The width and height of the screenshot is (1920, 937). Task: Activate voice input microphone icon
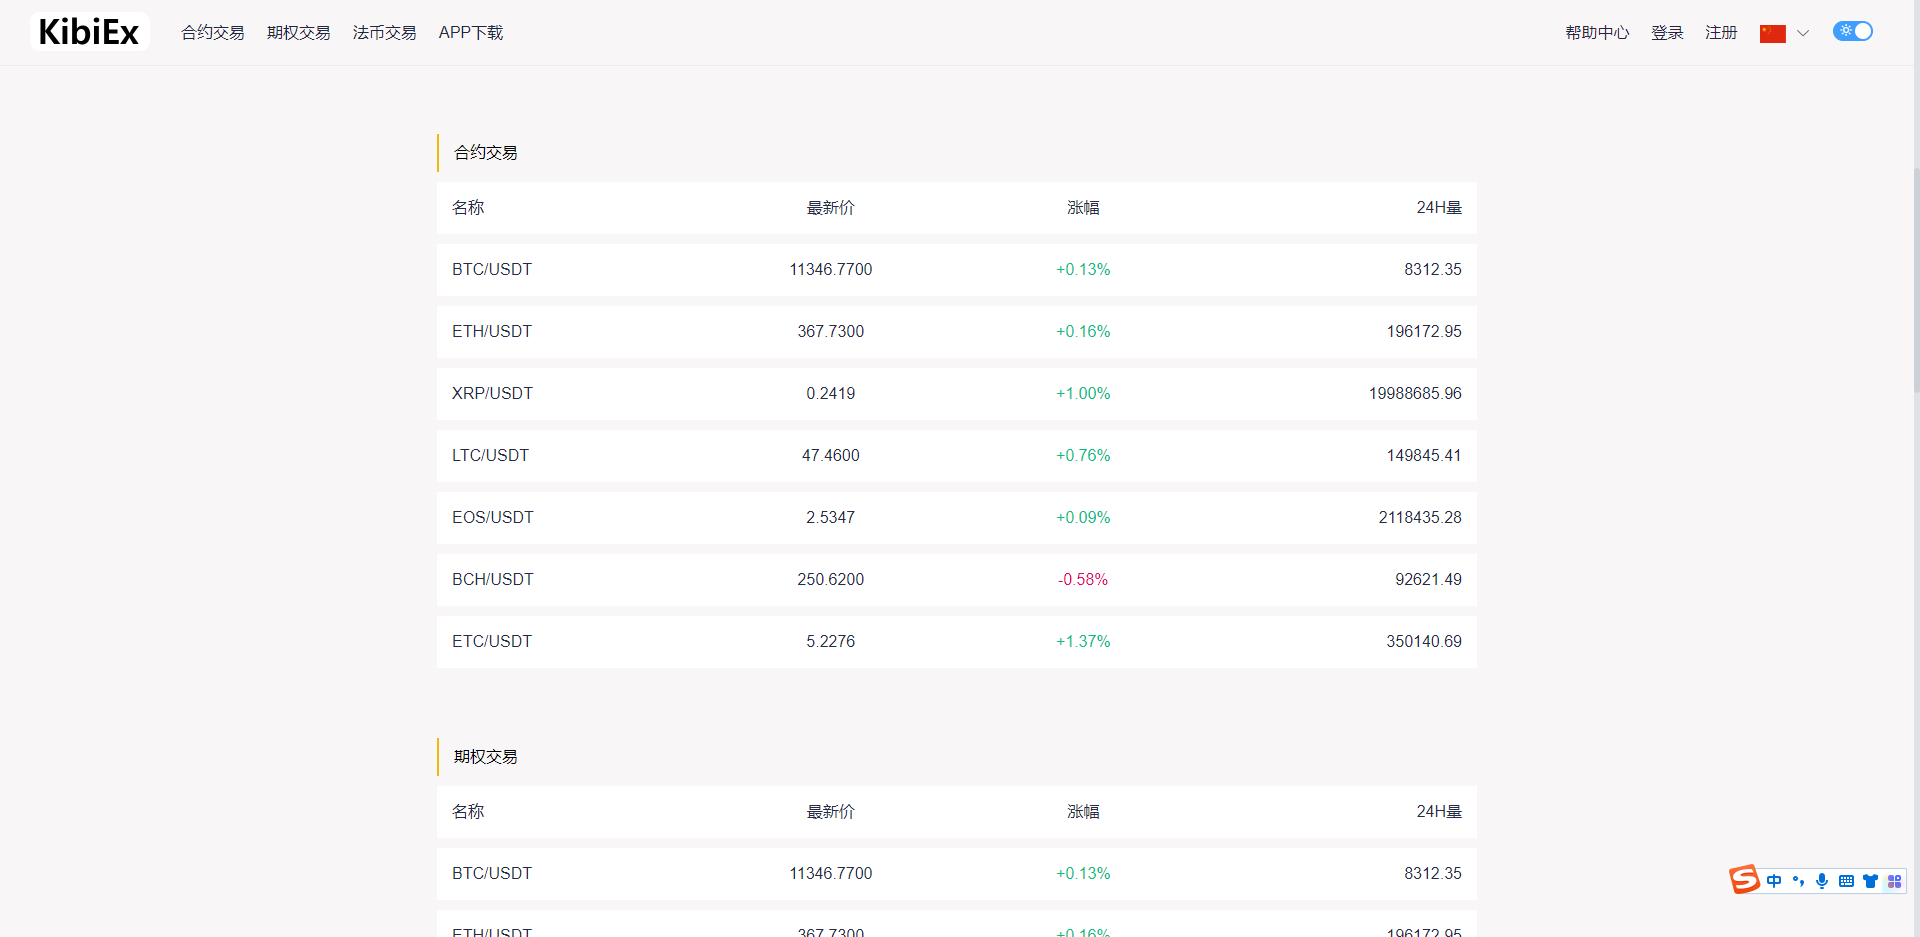coord(1823,881)
